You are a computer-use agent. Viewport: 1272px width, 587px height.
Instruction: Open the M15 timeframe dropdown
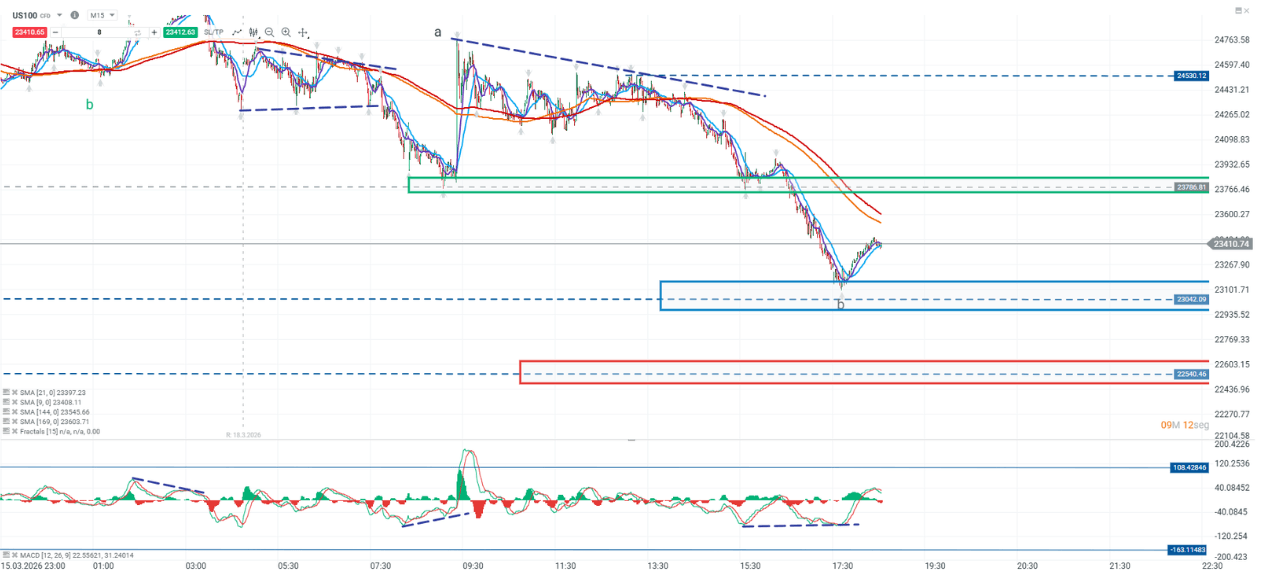pyautogui.click(x=100, y=16)
